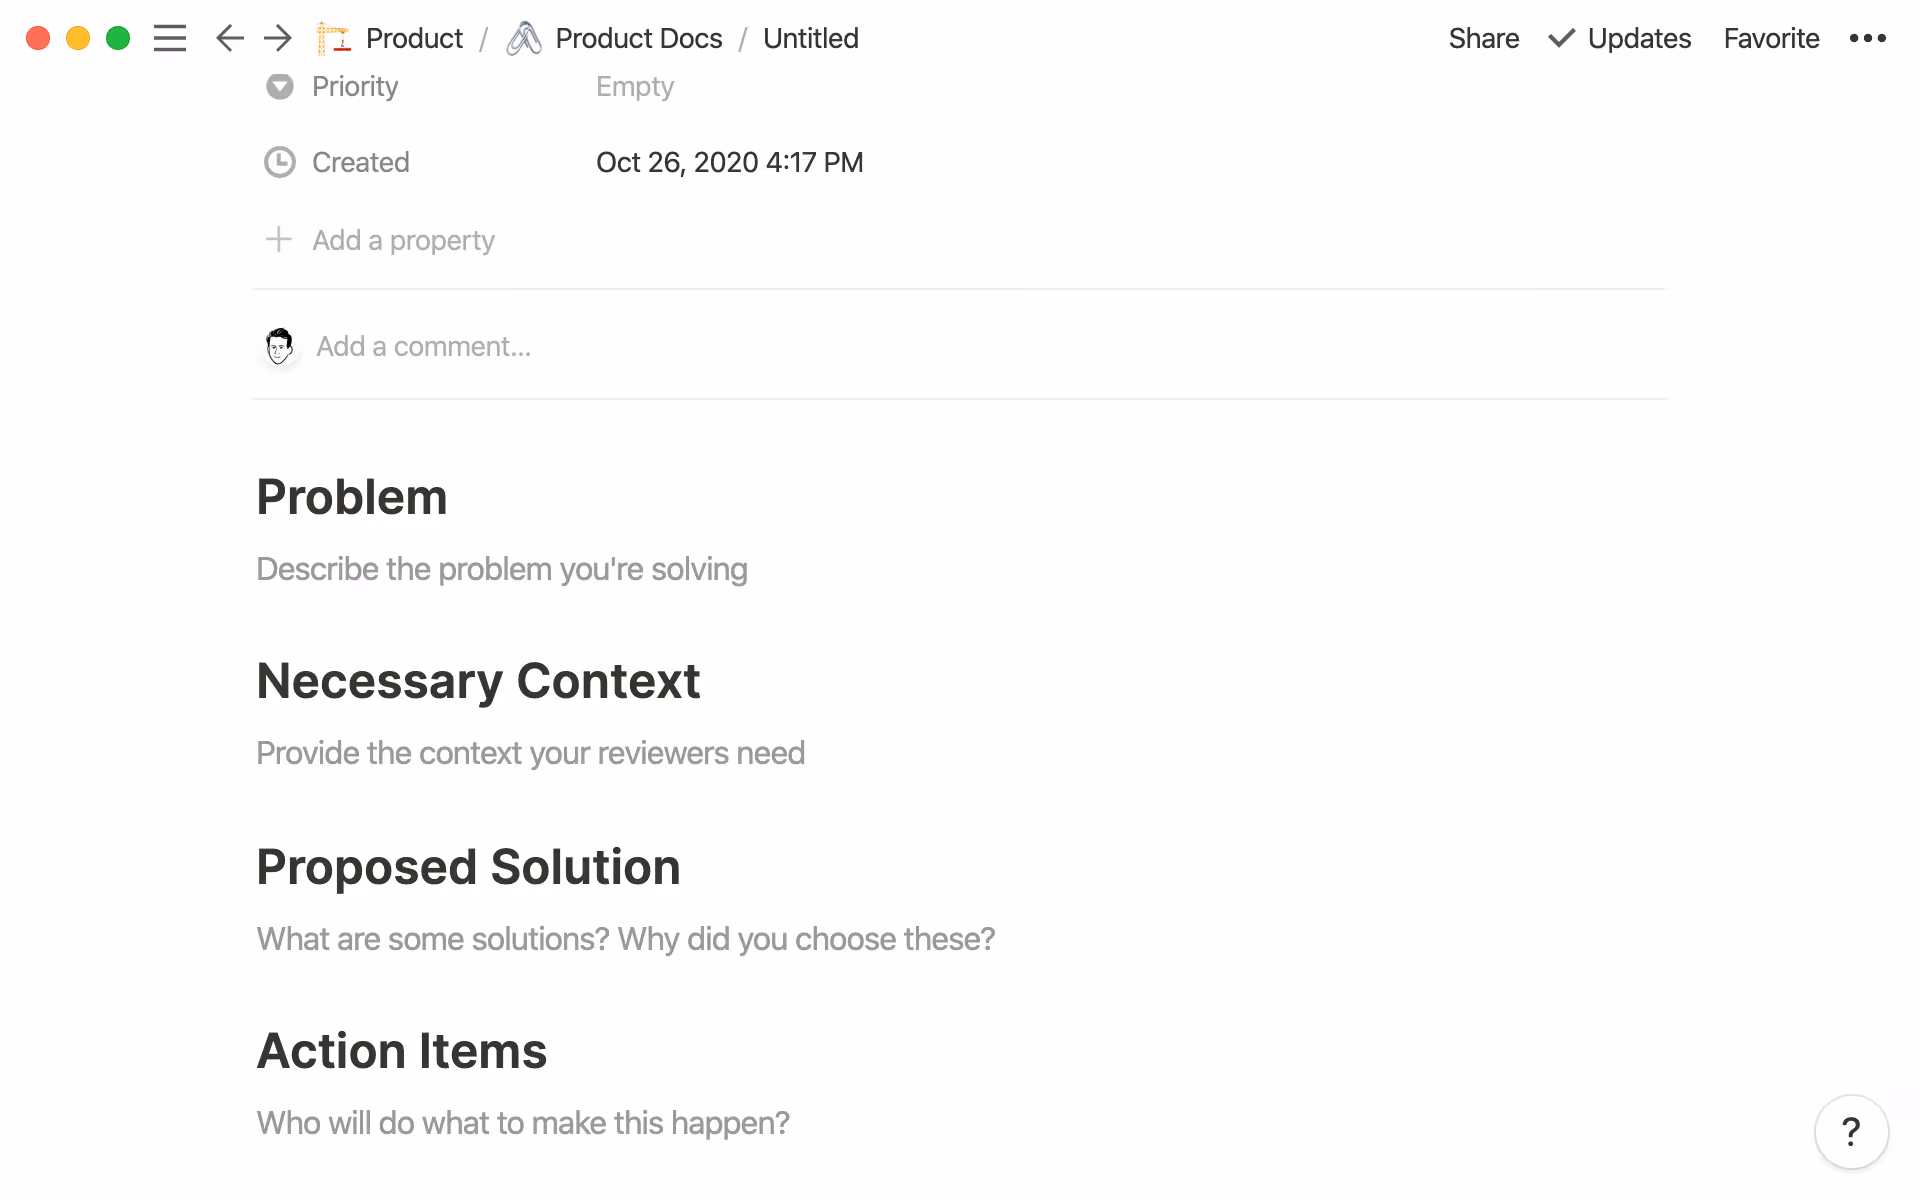The image size is (1920, 1200).
Task: Click the clock icon beside Created
Action: (279, 162)
